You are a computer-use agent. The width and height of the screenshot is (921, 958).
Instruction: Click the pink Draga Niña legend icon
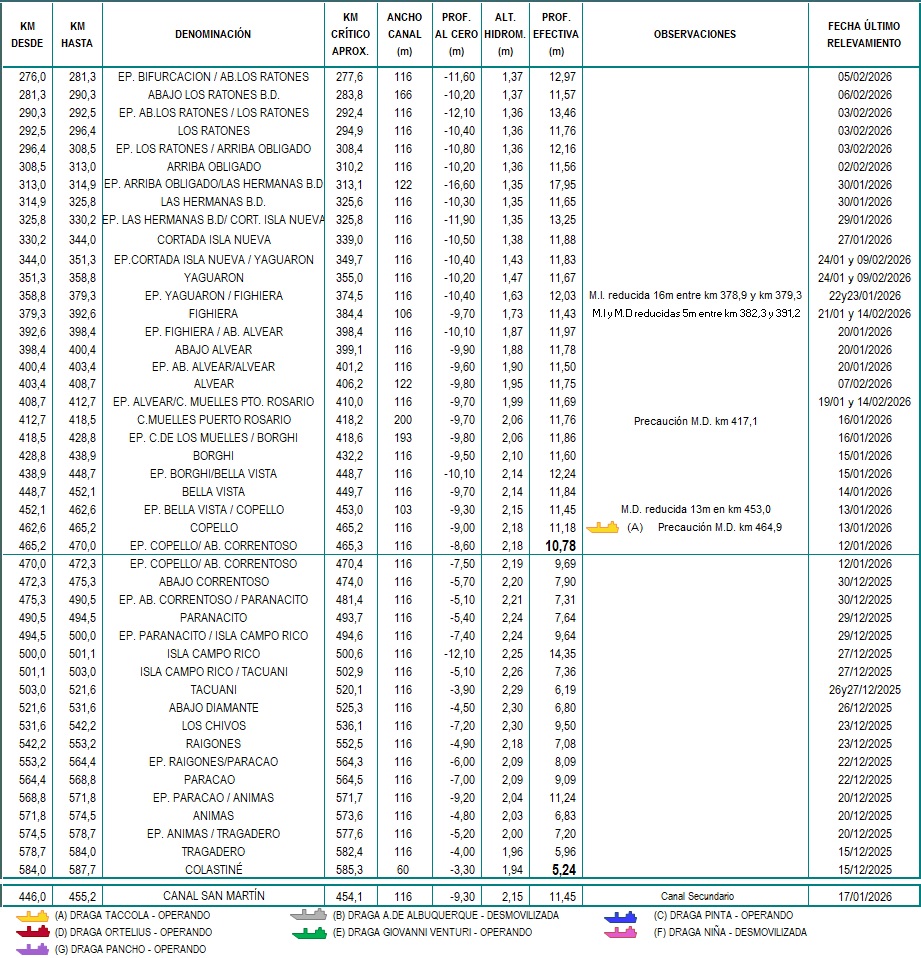[621, 932]
